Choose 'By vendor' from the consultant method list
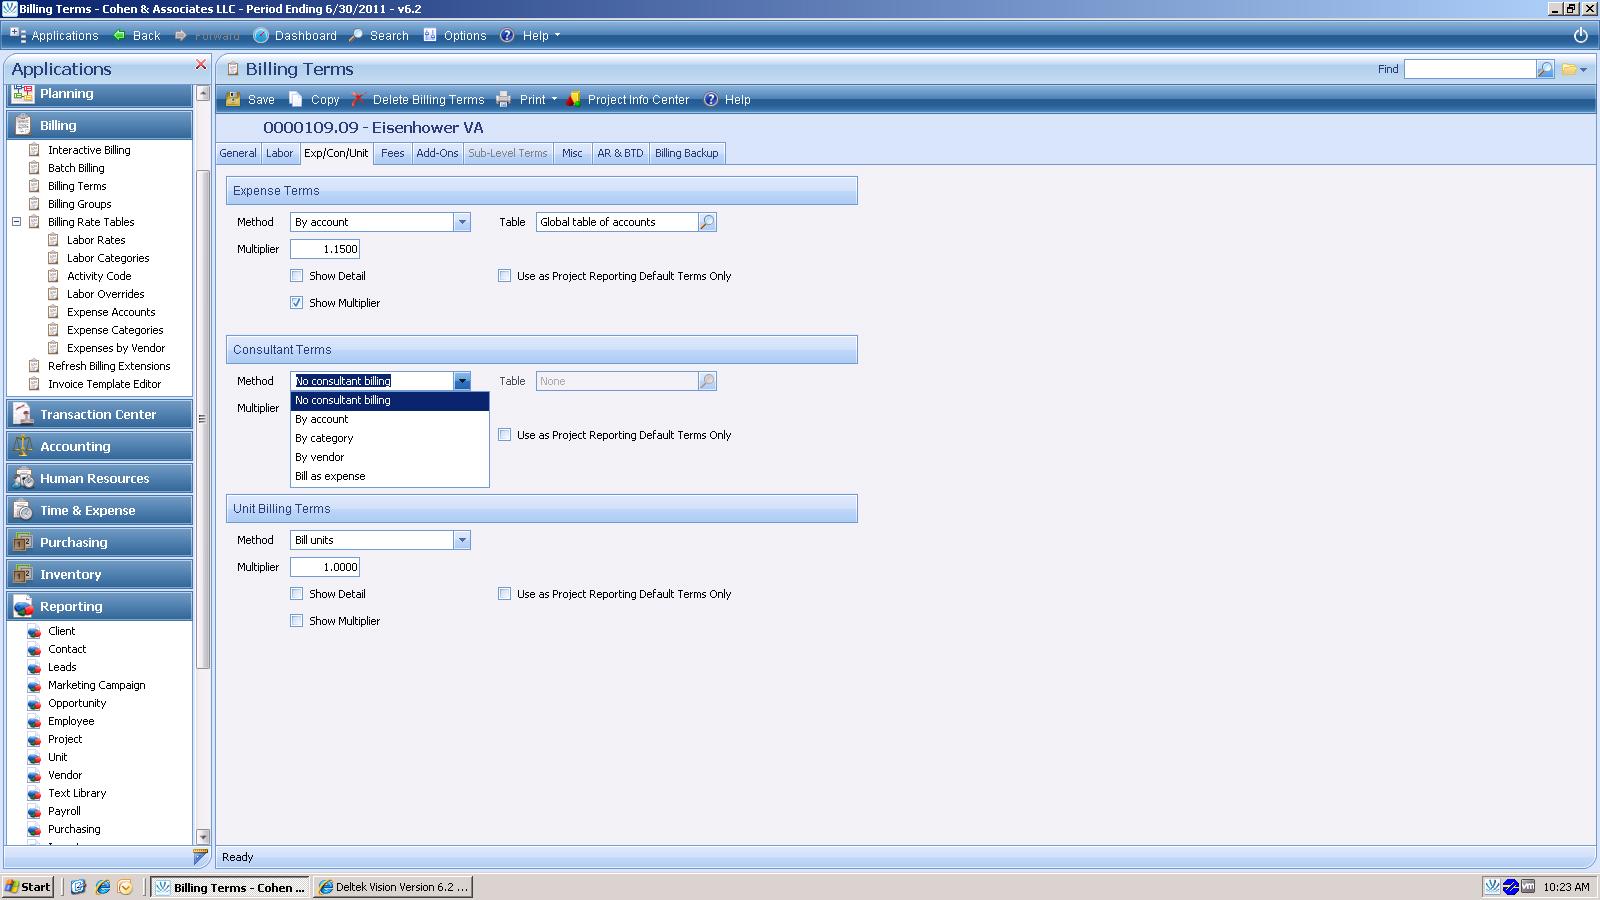This screenshot has height=900, width=1600. [320, 457]
